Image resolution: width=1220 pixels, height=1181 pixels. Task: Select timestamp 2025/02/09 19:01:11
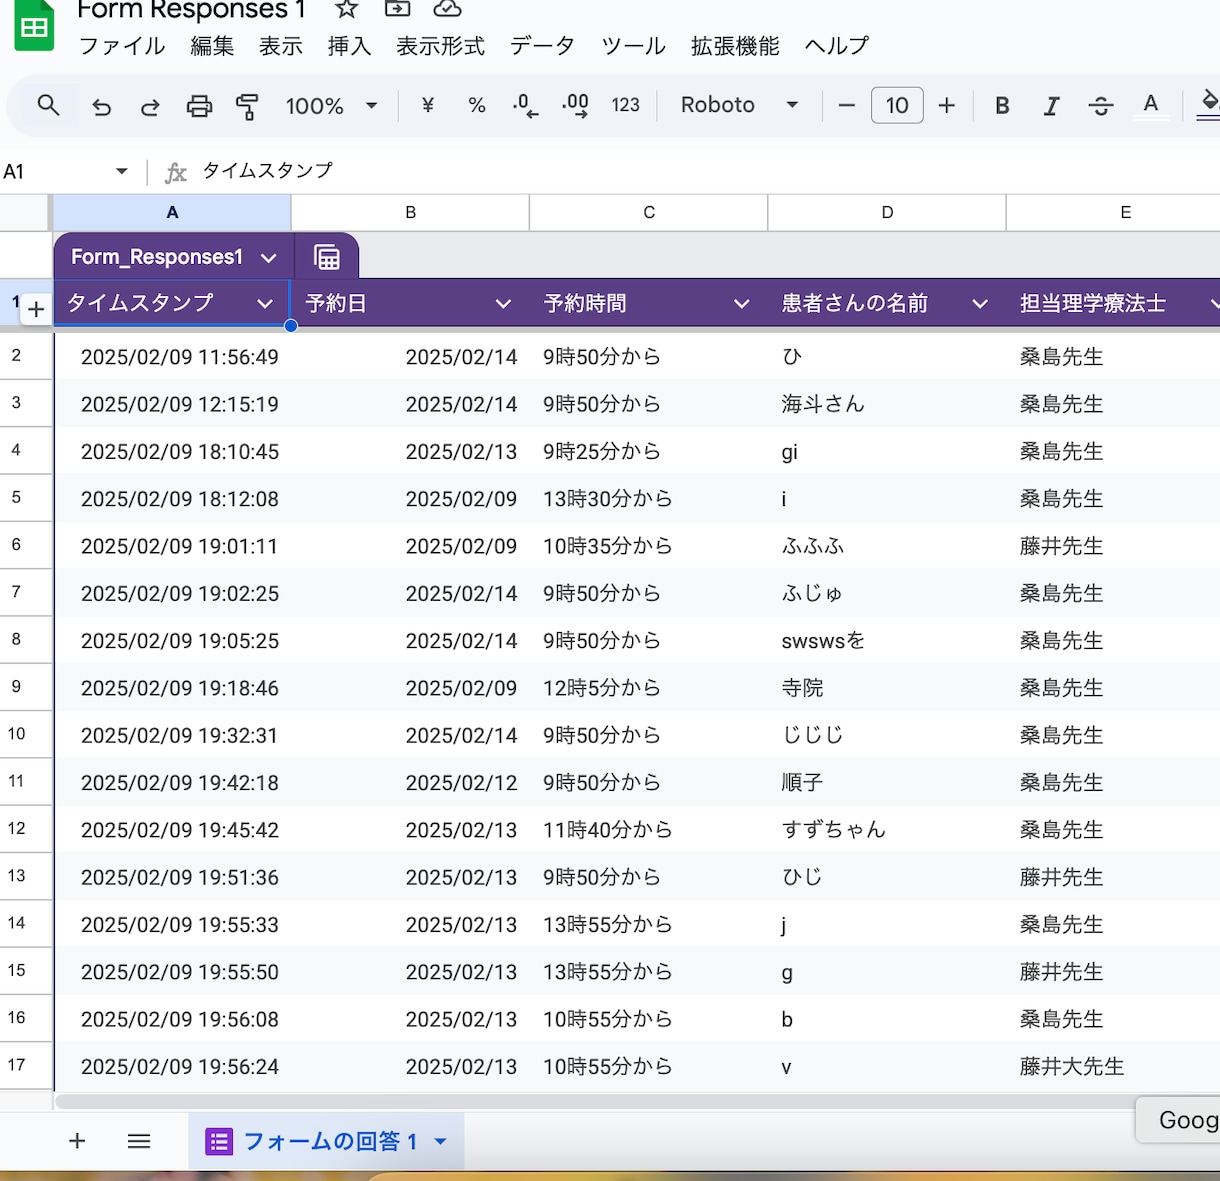pyautogui.click(x=172, y=546)
